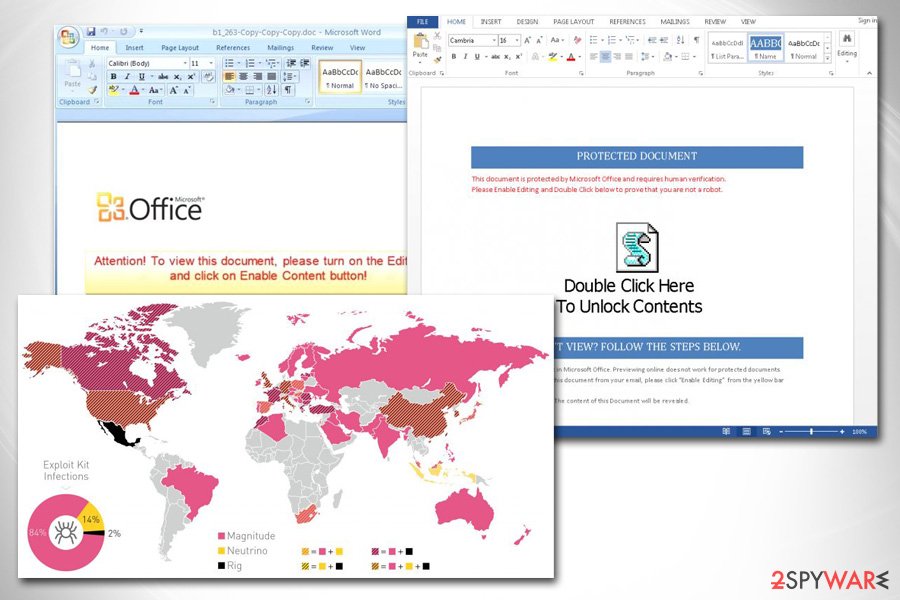Viewport: 900px width, 600px height.
Task: Click Sign in link in Word 2013
Action: pos(867,21)
